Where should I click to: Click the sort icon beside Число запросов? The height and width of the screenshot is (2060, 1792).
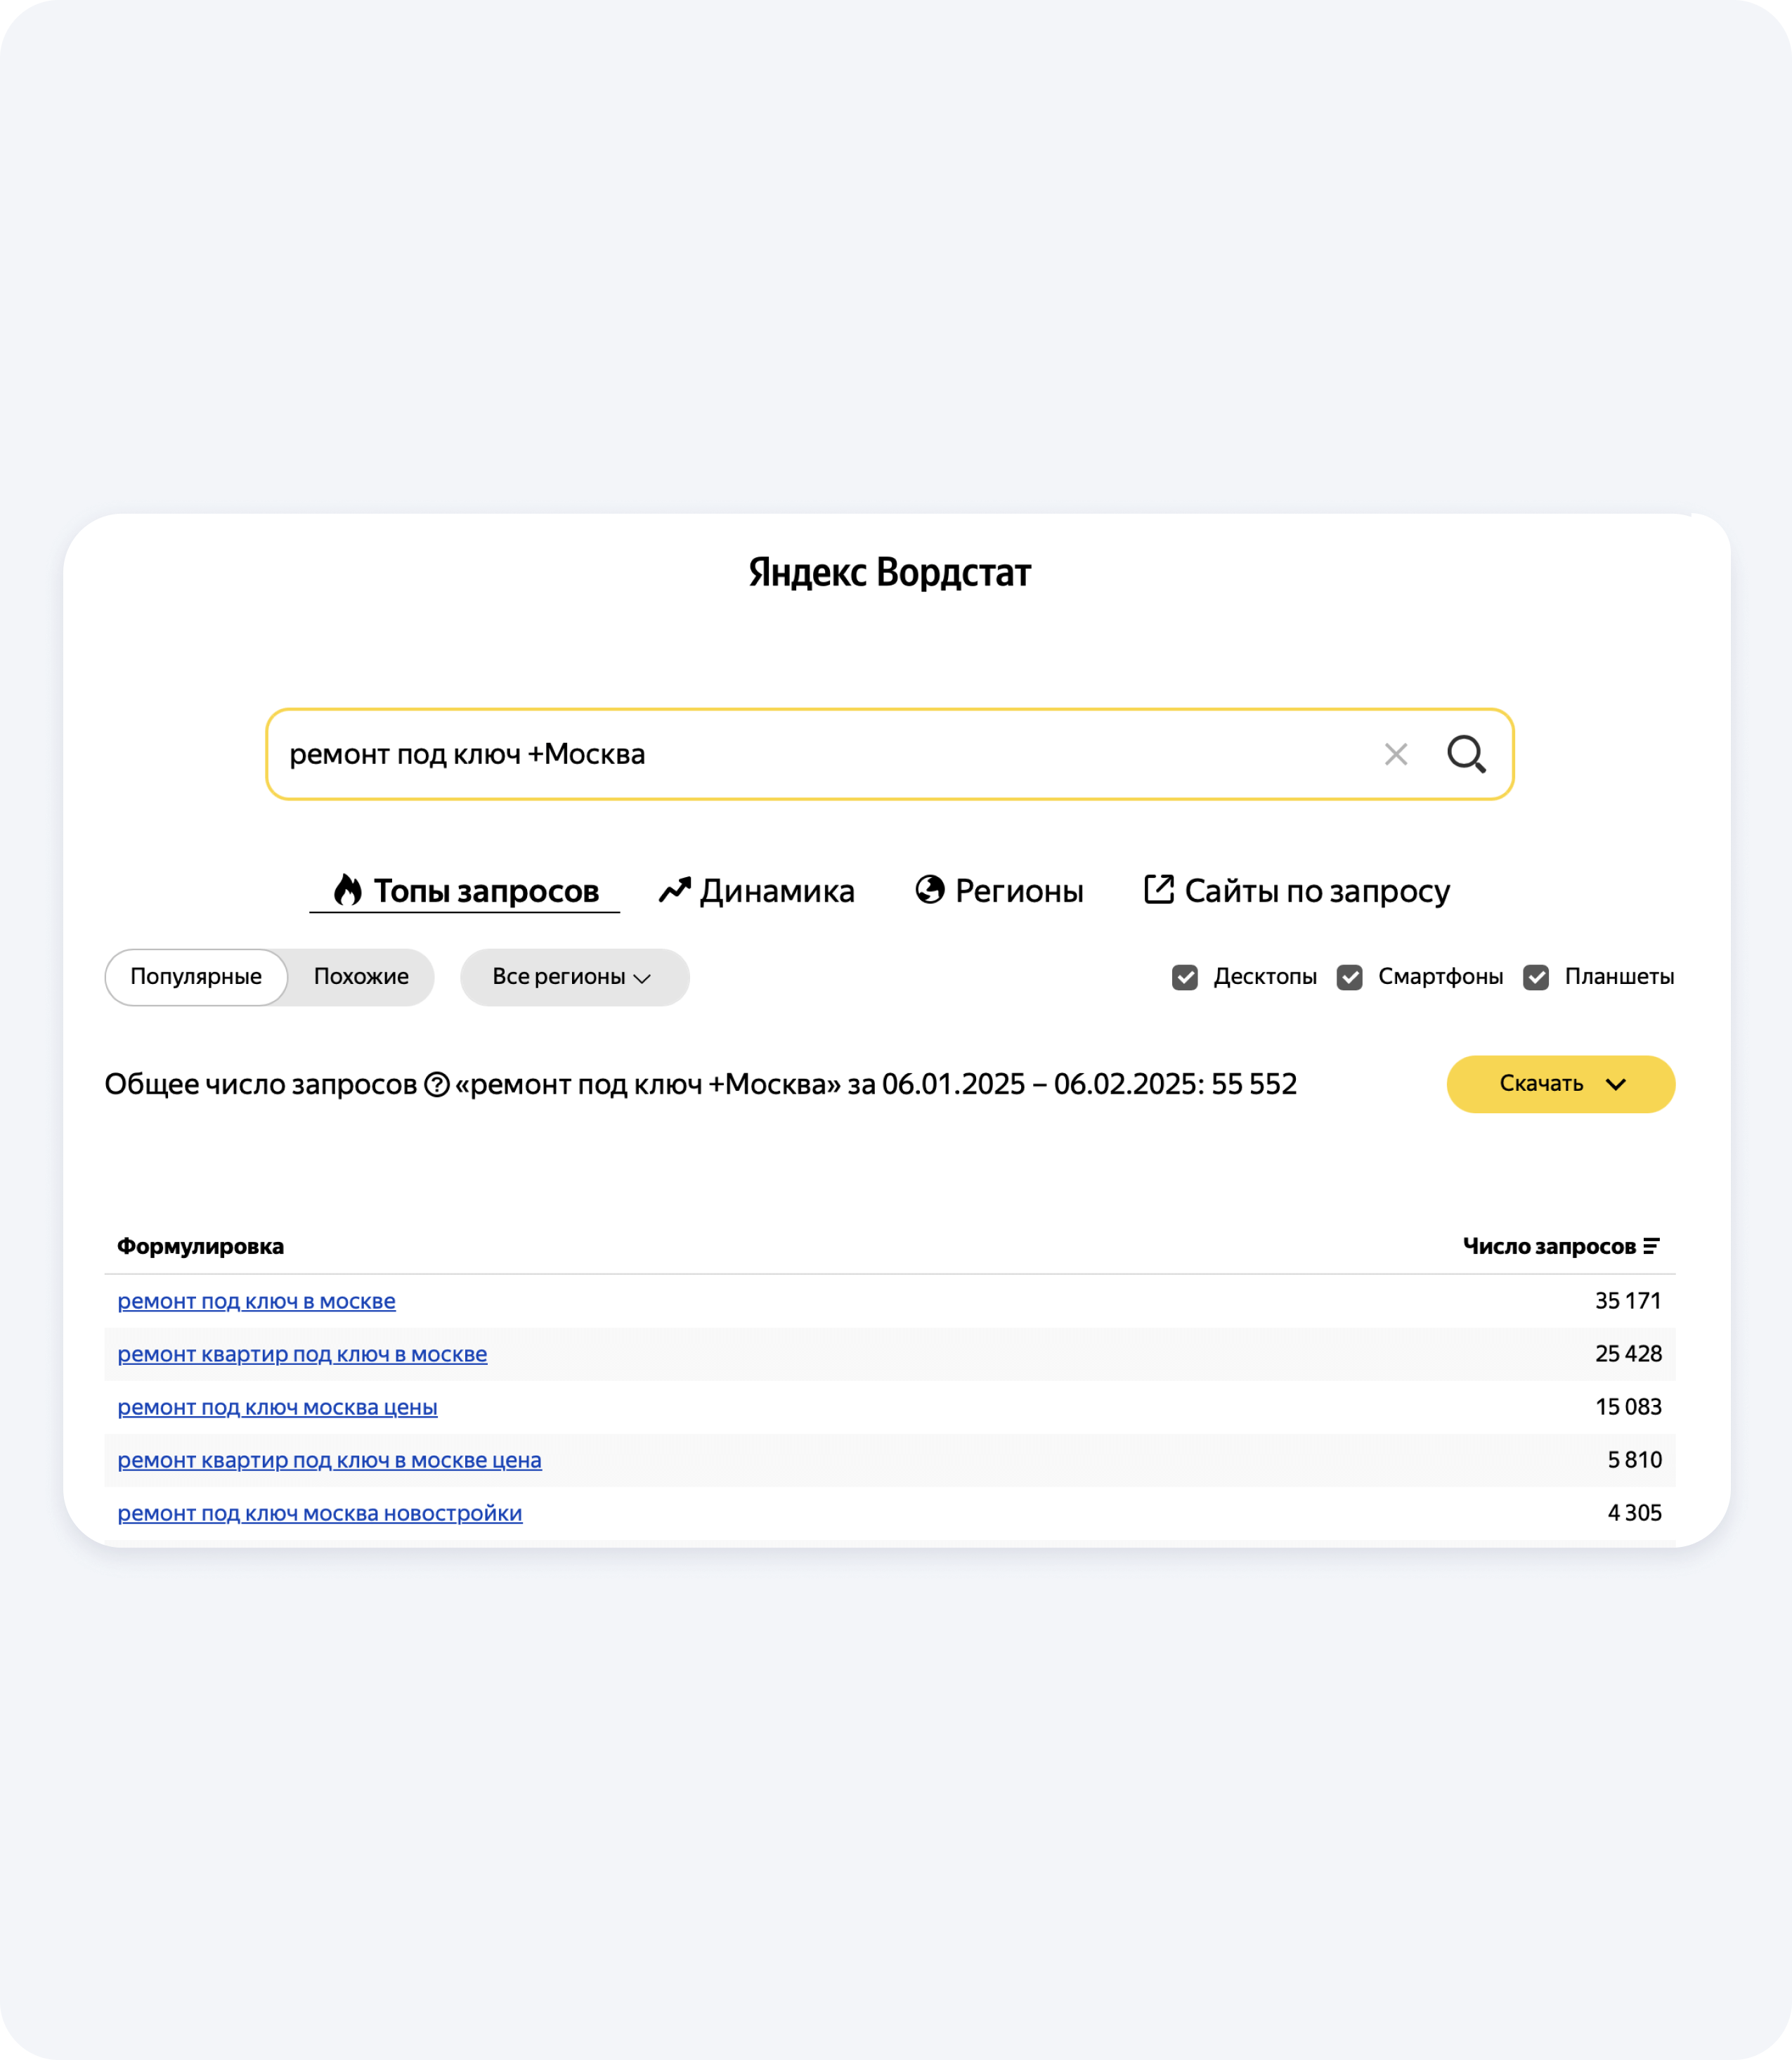point(1651,1246)
